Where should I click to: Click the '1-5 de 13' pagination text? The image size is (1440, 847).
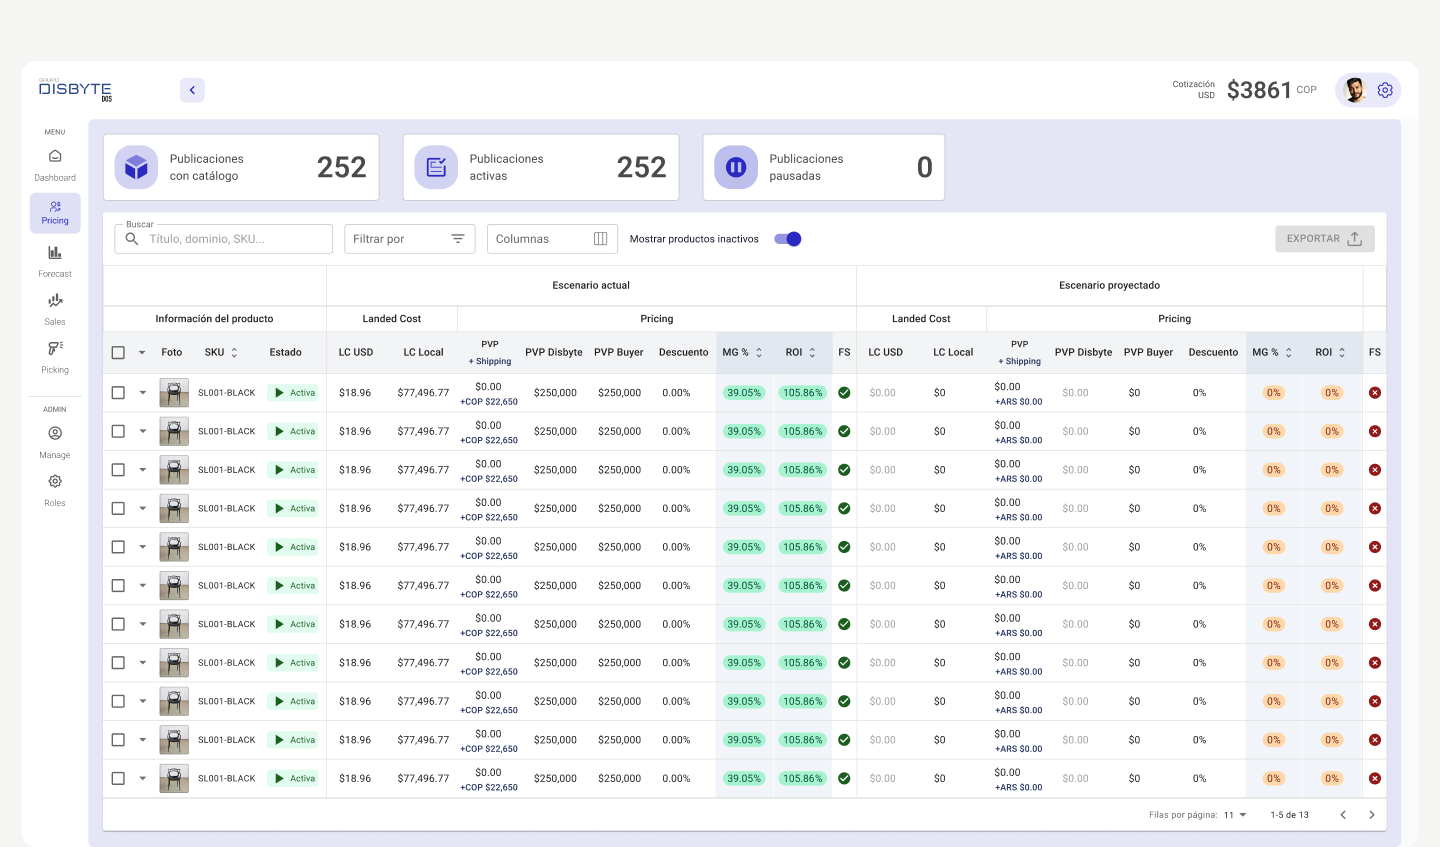1290,815
